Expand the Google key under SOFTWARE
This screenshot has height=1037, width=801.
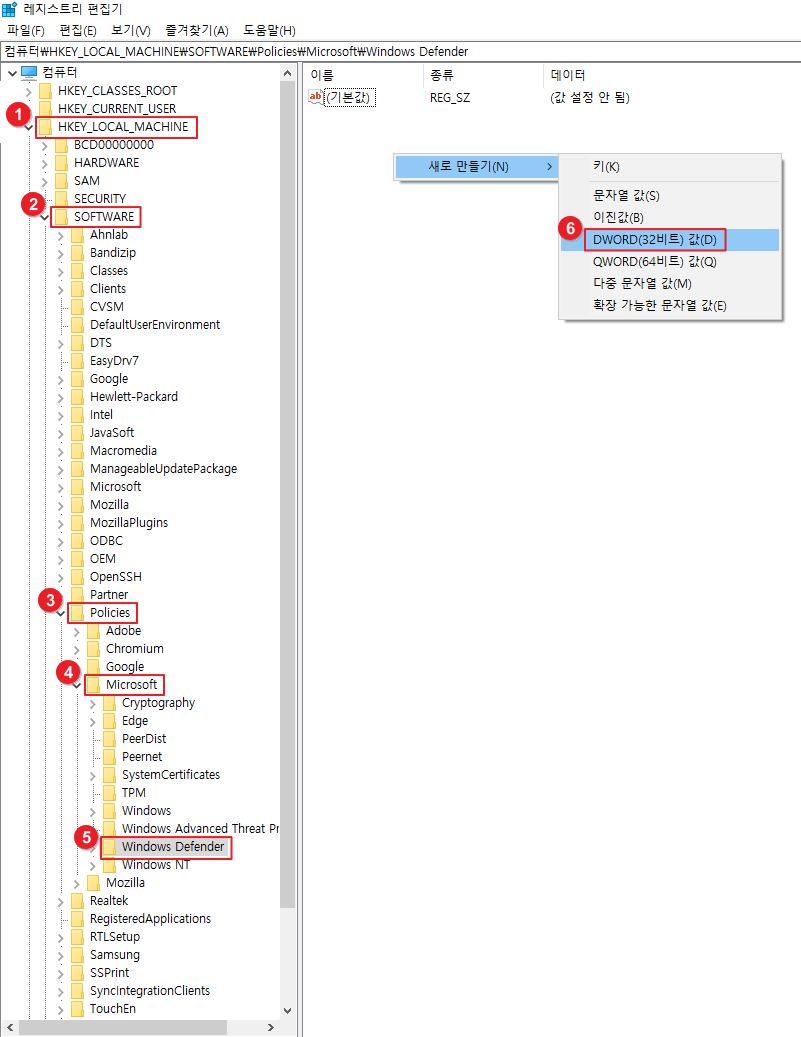point(60,380)
